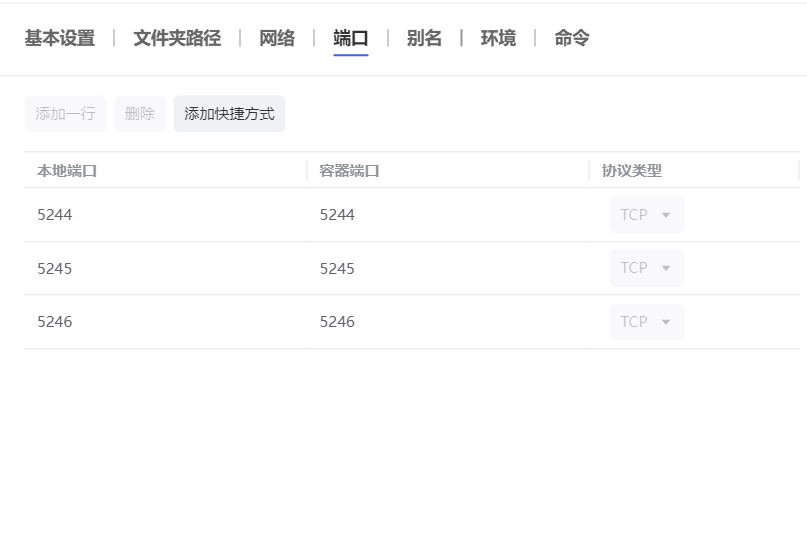Click the local port 5244 cell
Image resolution: width=807 pixels, height=535 pixels.
tap(55, 215)
